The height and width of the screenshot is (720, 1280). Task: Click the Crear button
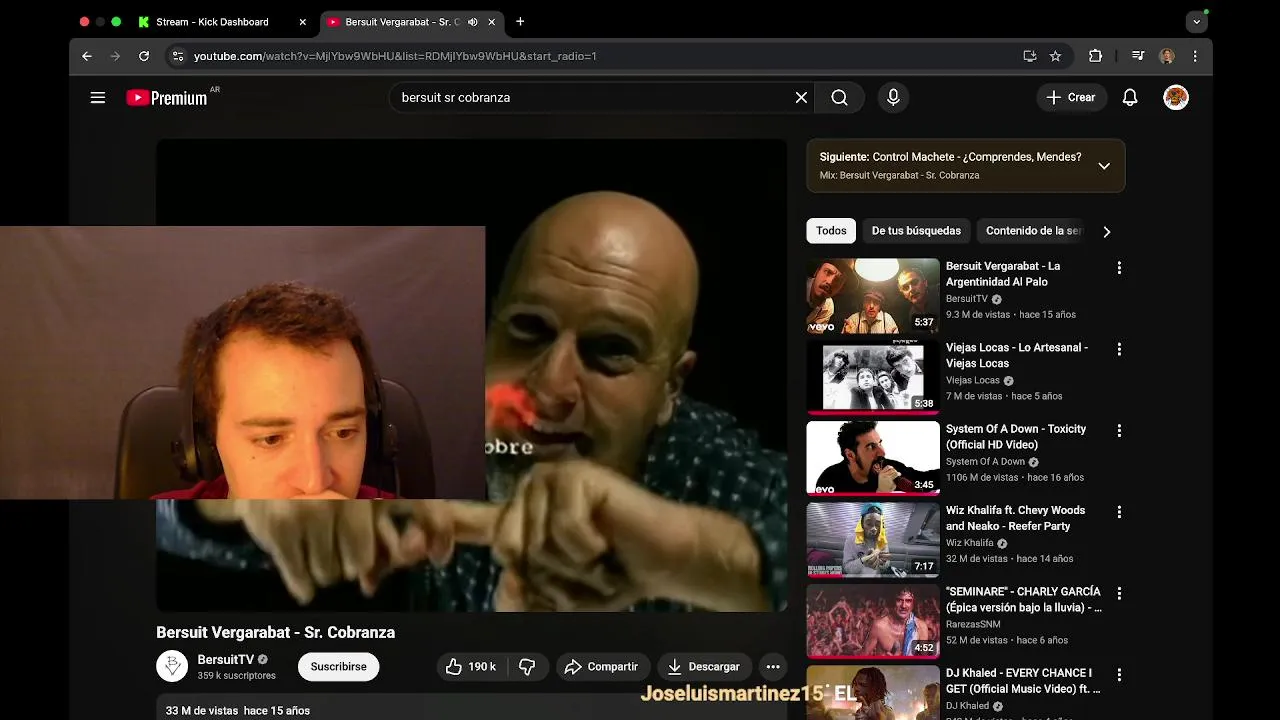tap(1070, 97)
